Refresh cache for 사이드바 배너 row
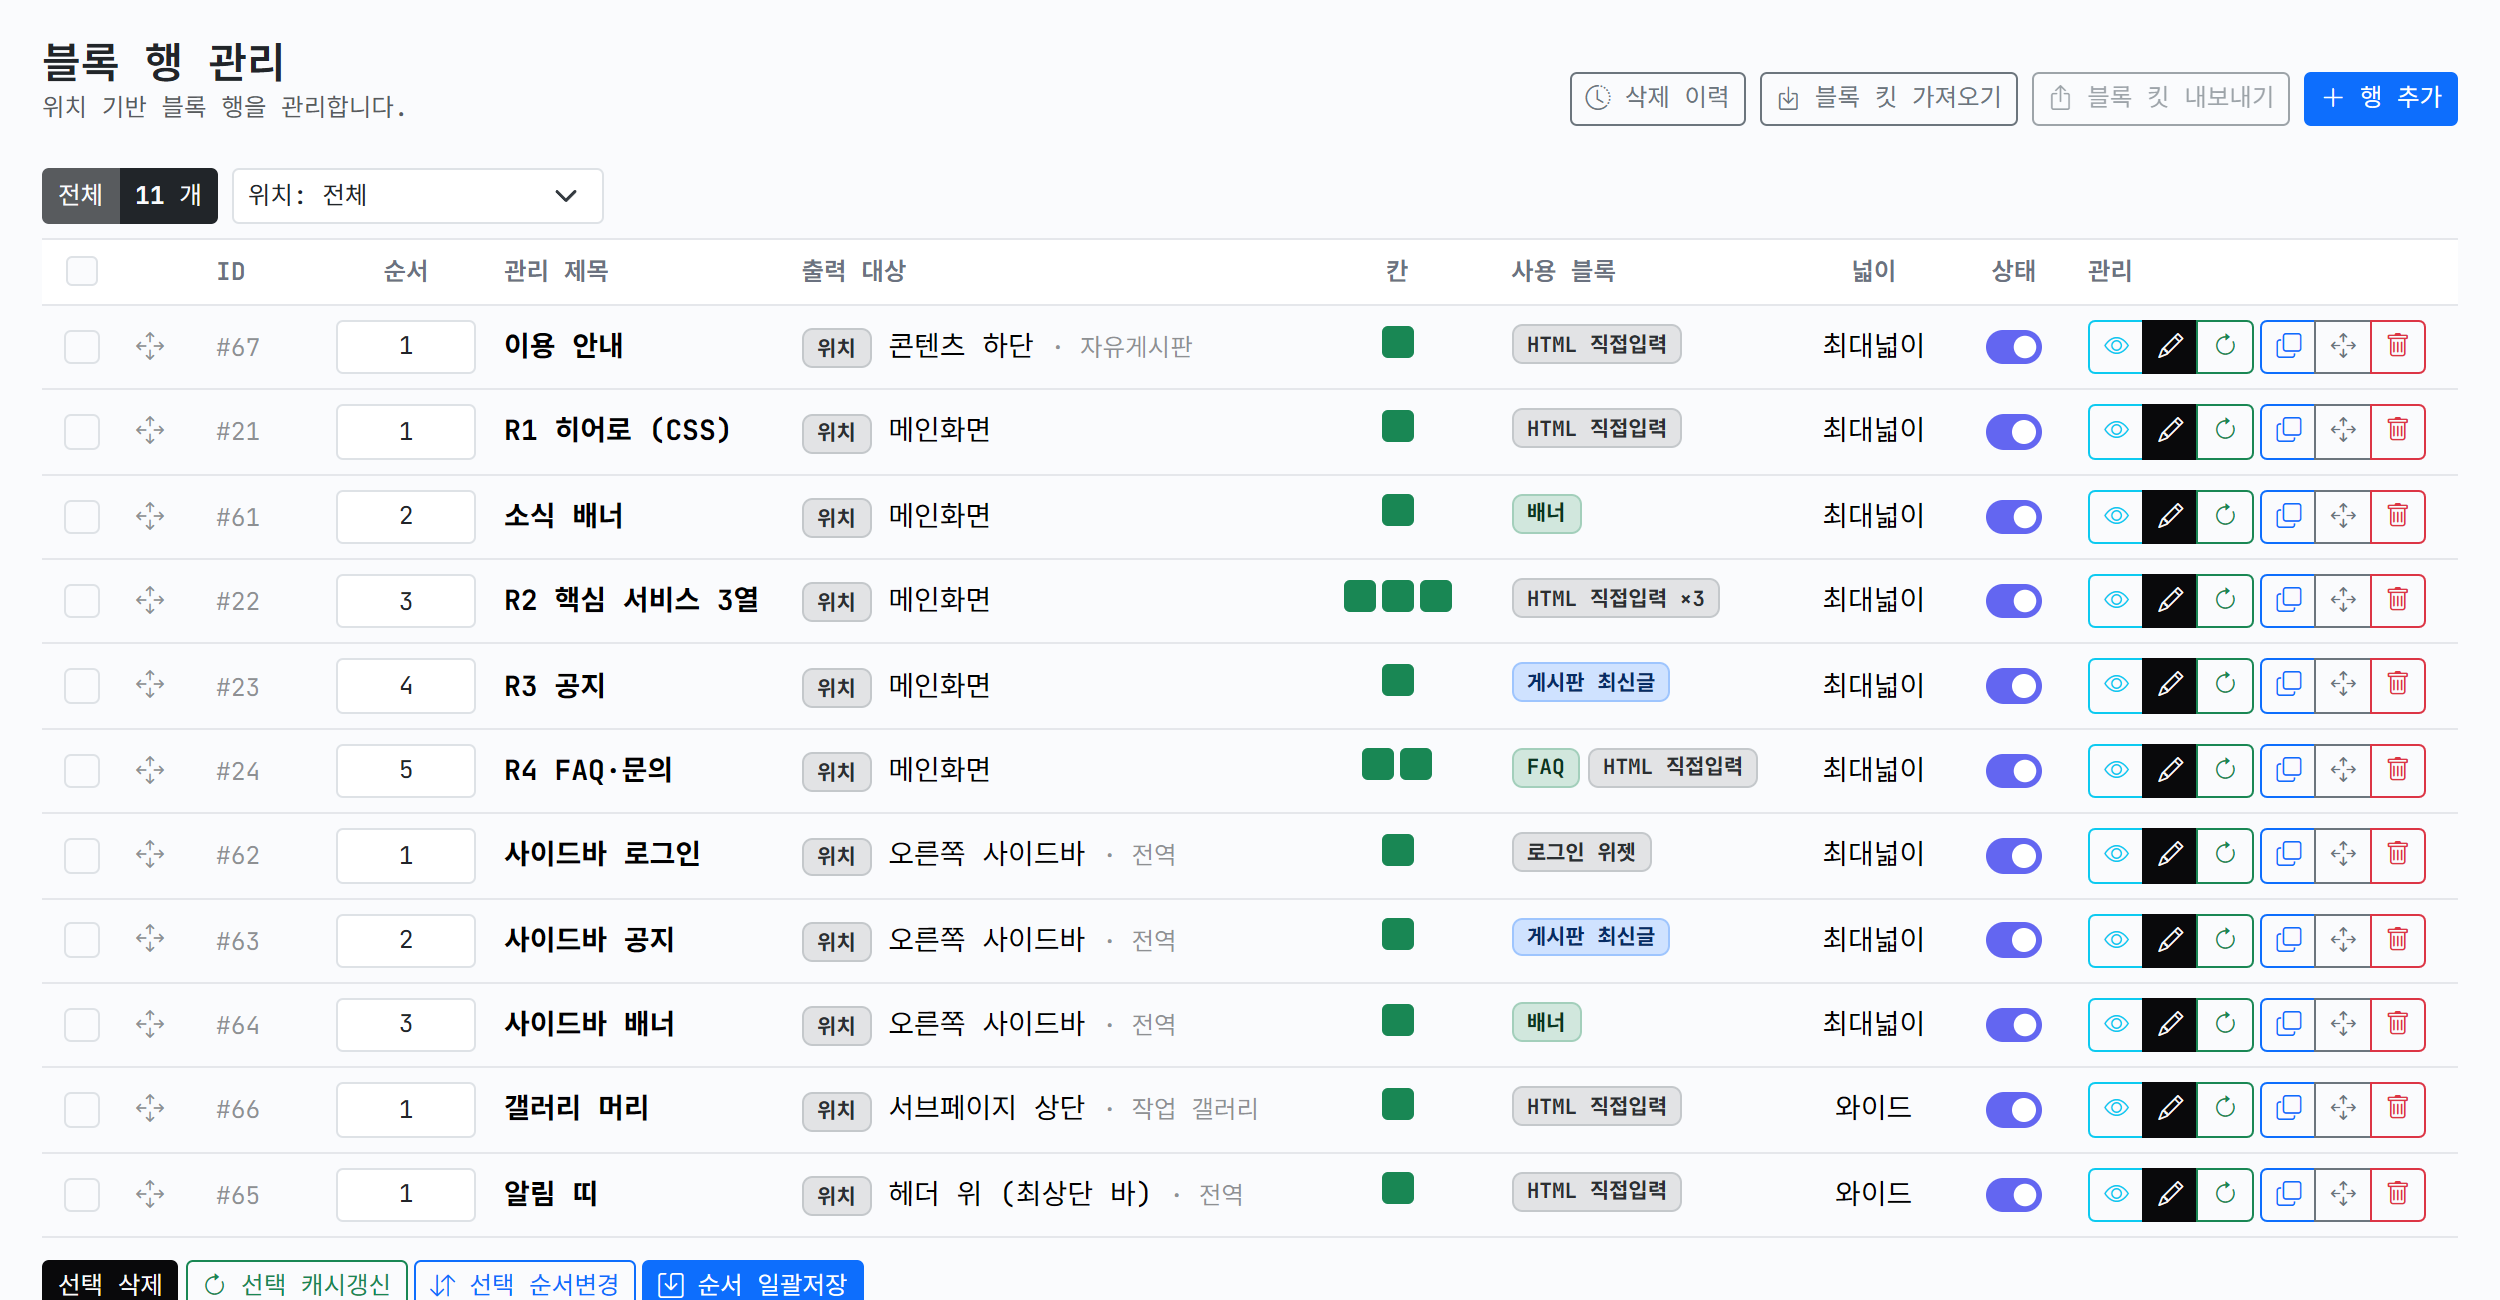Screen dimensions: 2500x1300 click(2224, 1024)
